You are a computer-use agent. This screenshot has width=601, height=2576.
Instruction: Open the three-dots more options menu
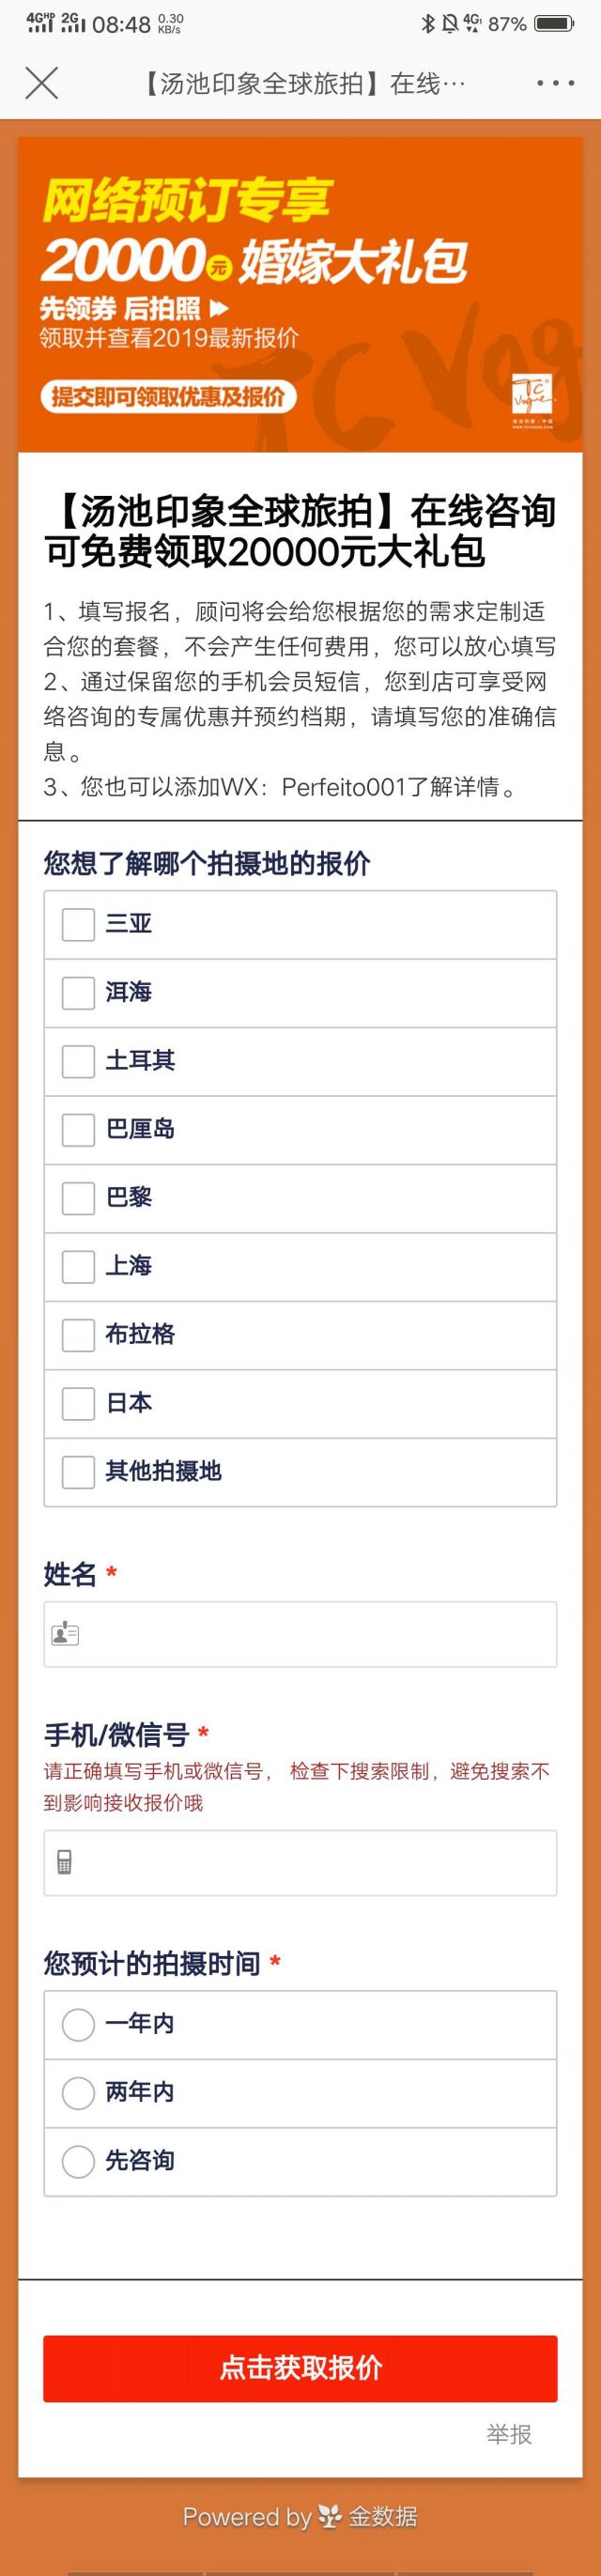(555, 83)
